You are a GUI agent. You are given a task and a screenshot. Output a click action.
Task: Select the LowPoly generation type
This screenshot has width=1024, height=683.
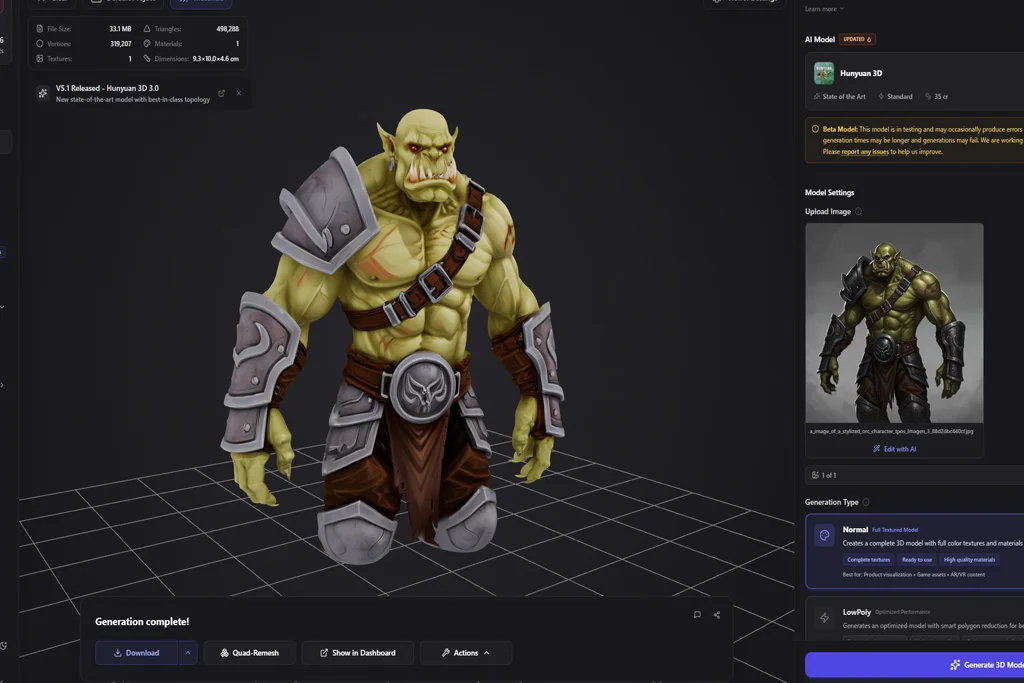pyautogui.click(x=914, y=618)
